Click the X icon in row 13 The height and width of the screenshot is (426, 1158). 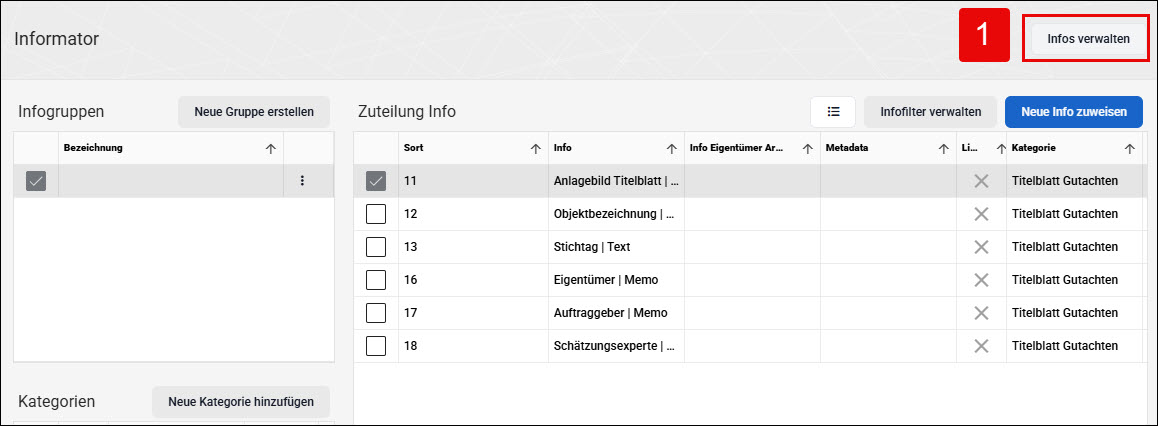tap(981, 247)
